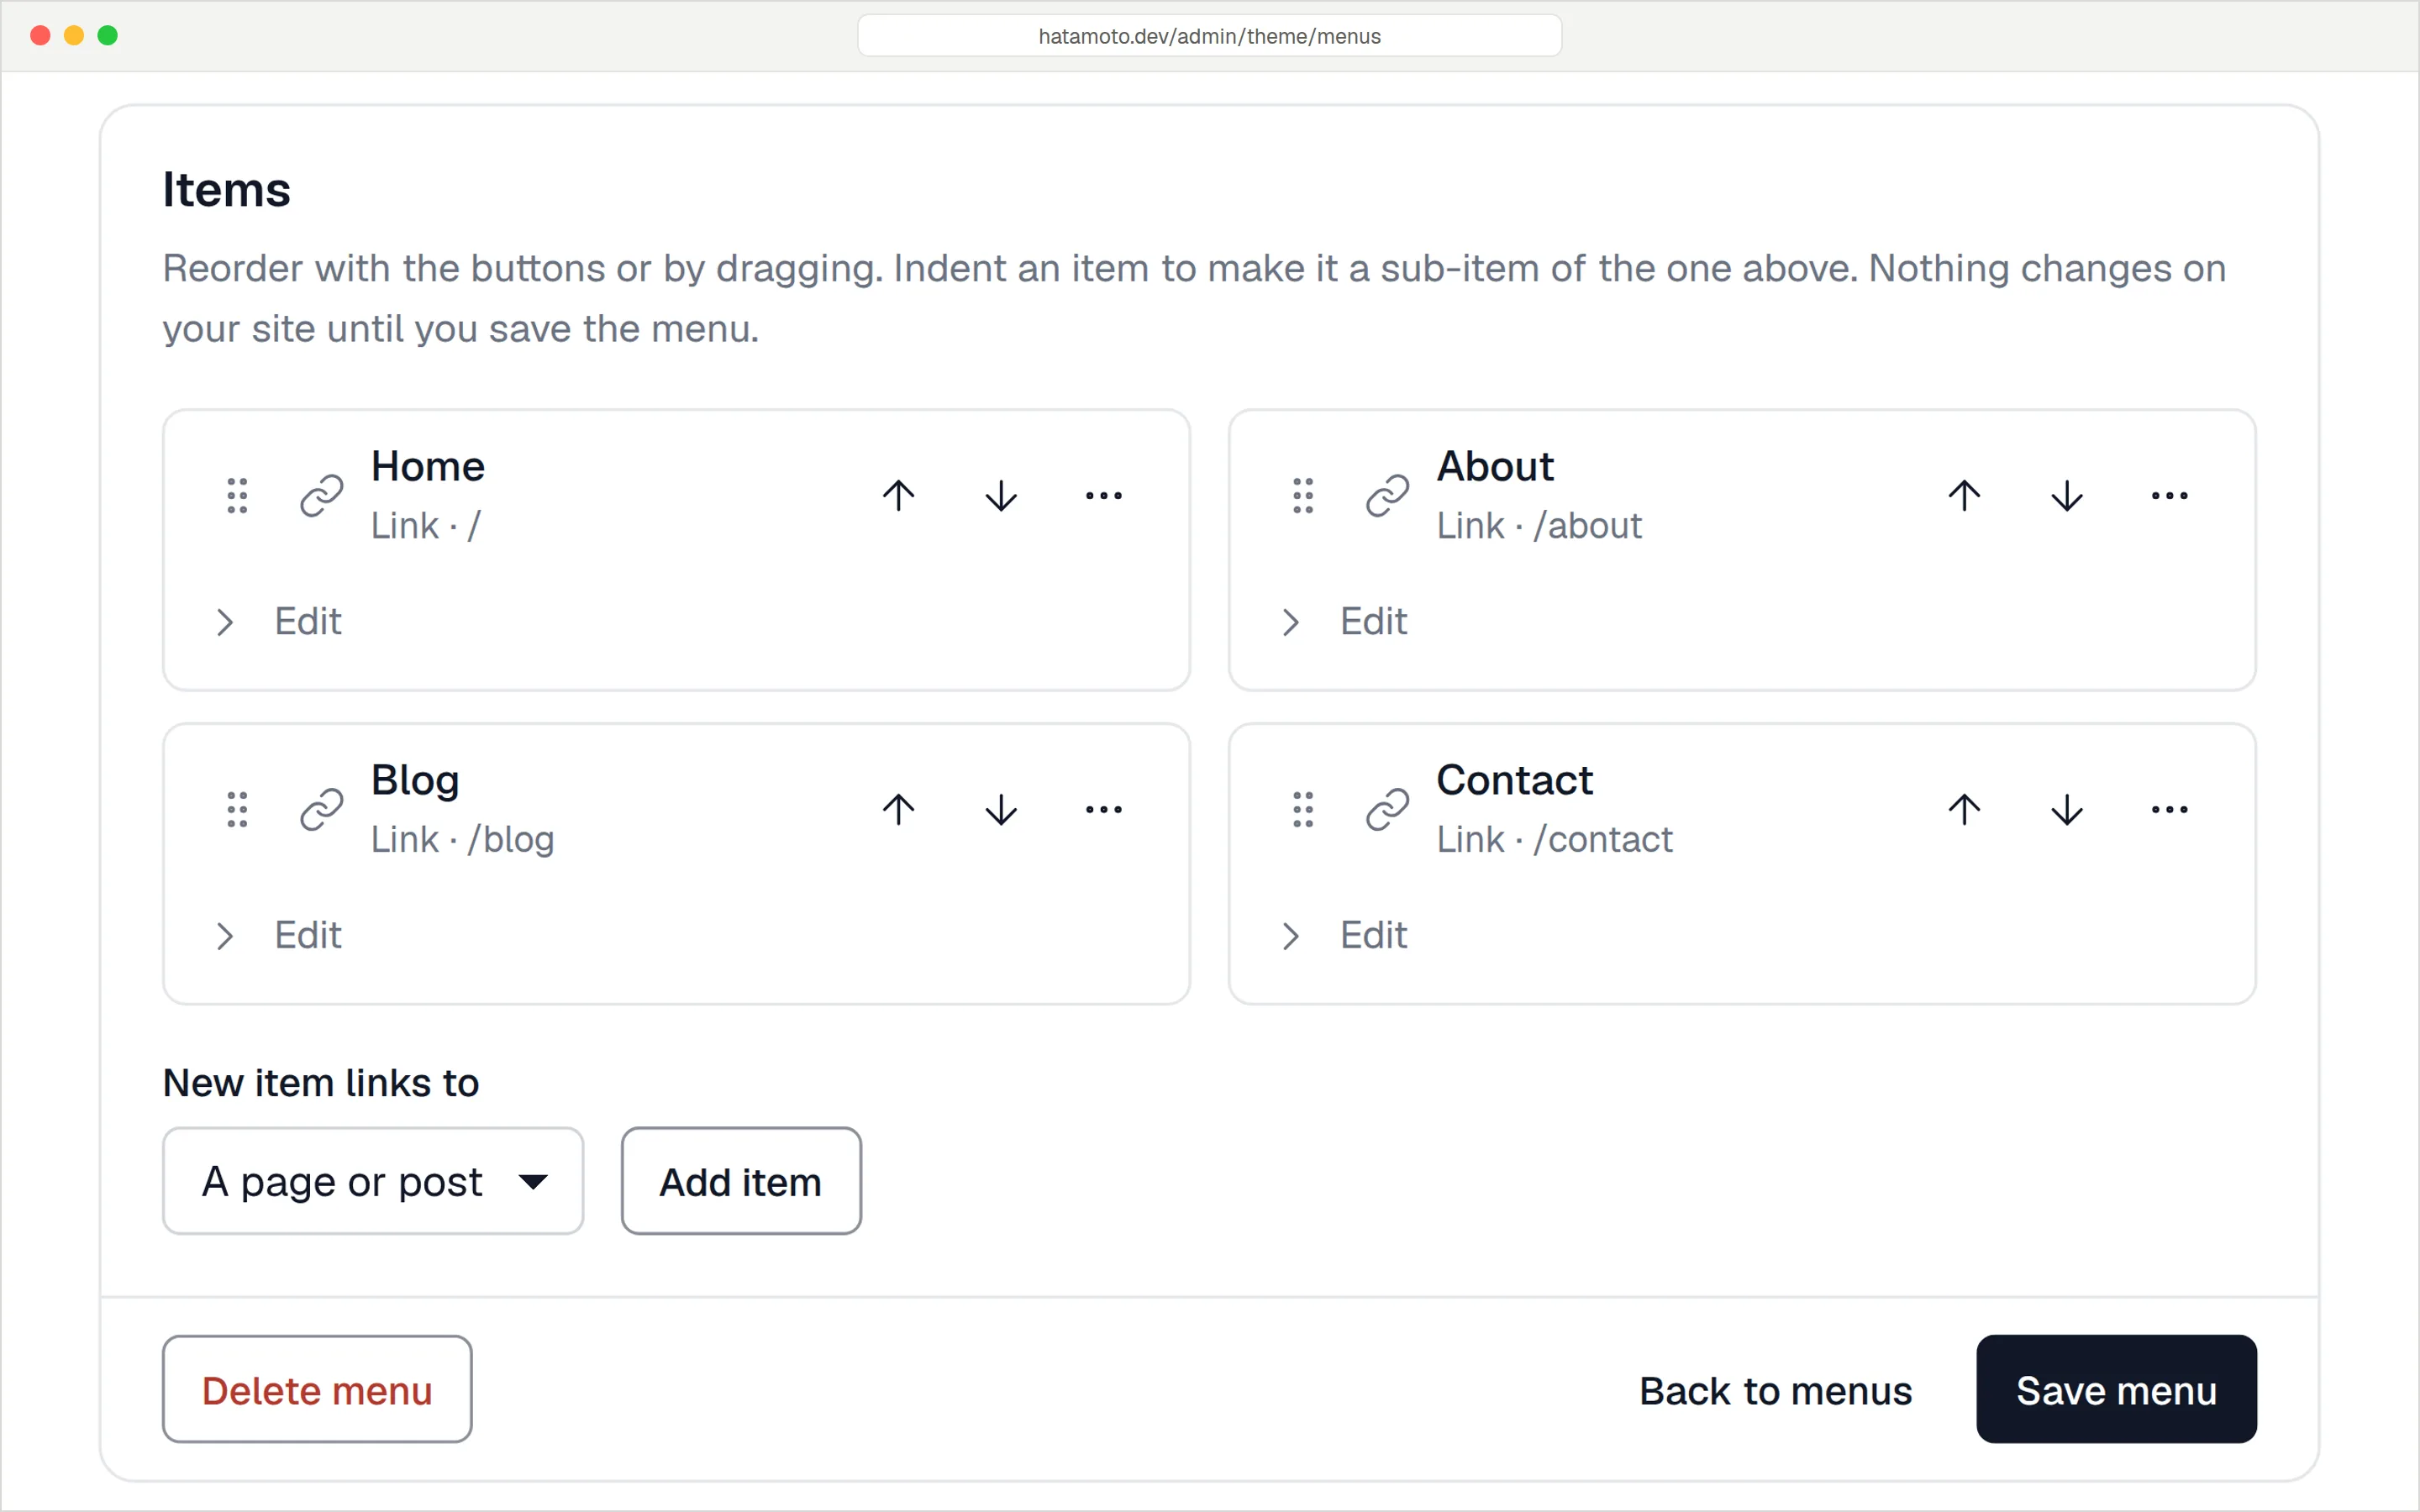The image size is (2420, 1512).
Task: Click the Contact item title
Action: (1514, 781)
